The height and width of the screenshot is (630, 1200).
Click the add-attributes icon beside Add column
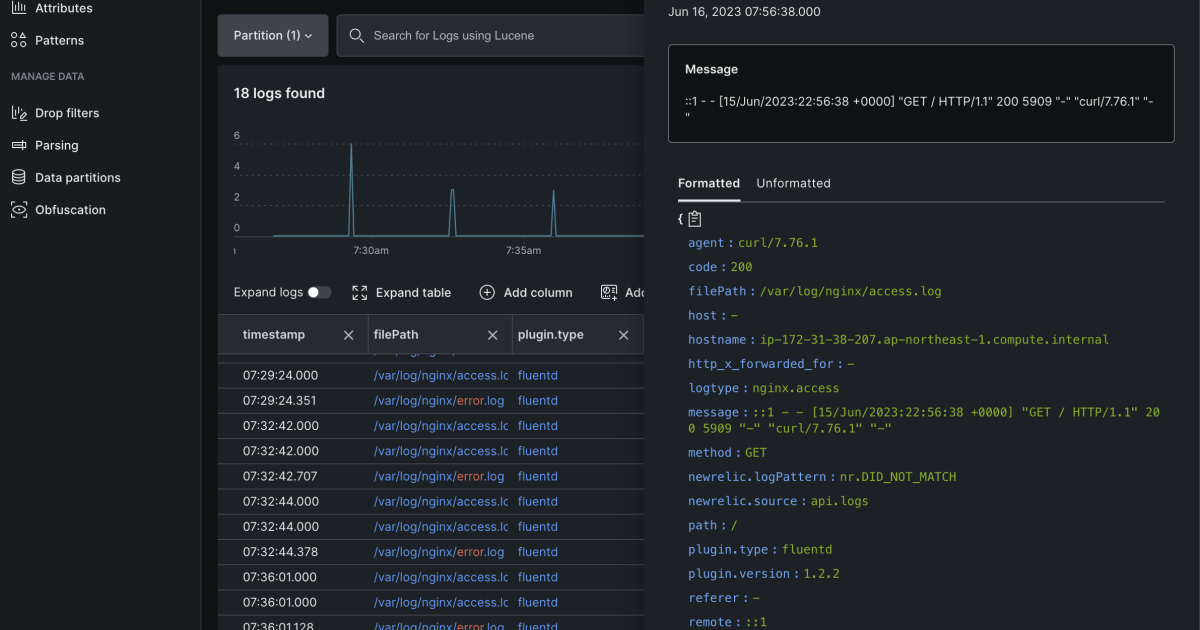pyautogui.click(x=610, y=292)
